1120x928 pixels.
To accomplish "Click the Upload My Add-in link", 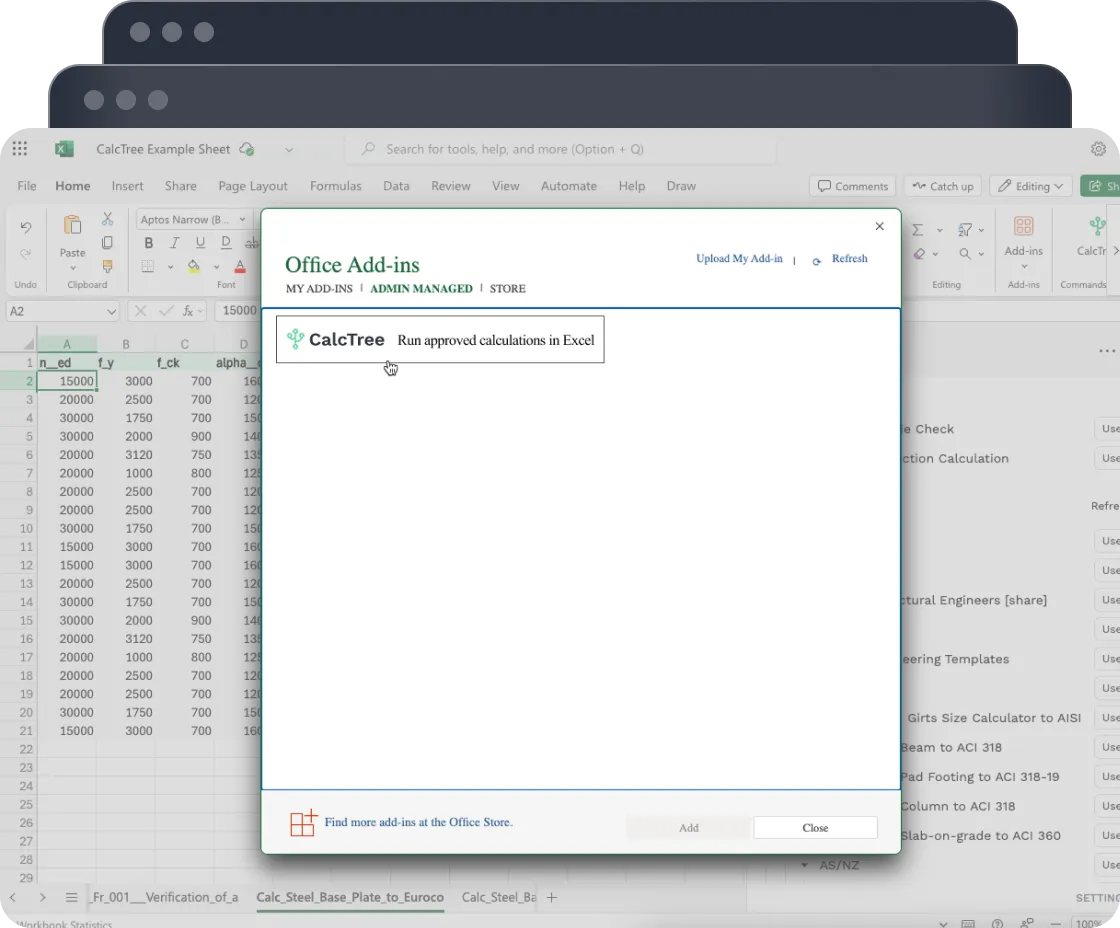I will click(739, 259).
